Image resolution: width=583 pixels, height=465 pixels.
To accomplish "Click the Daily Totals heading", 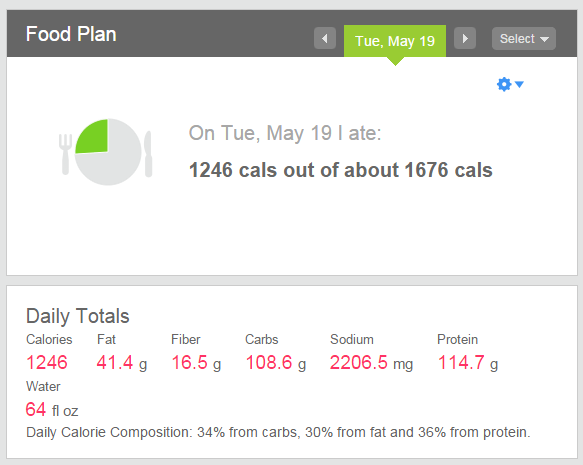I will (x=78, y=316).
